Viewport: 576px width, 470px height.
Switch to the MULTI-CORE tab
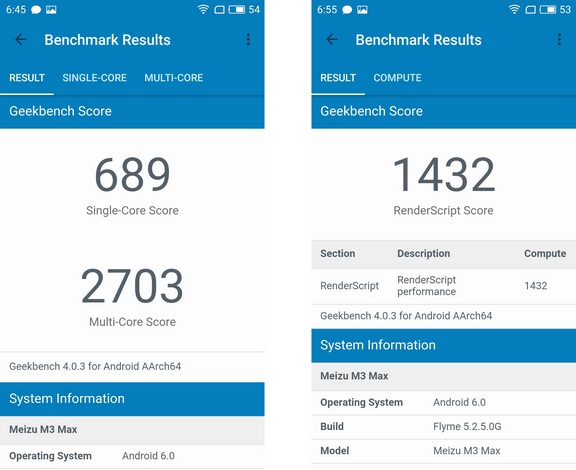pyautogui.click(x=173, y=78)
